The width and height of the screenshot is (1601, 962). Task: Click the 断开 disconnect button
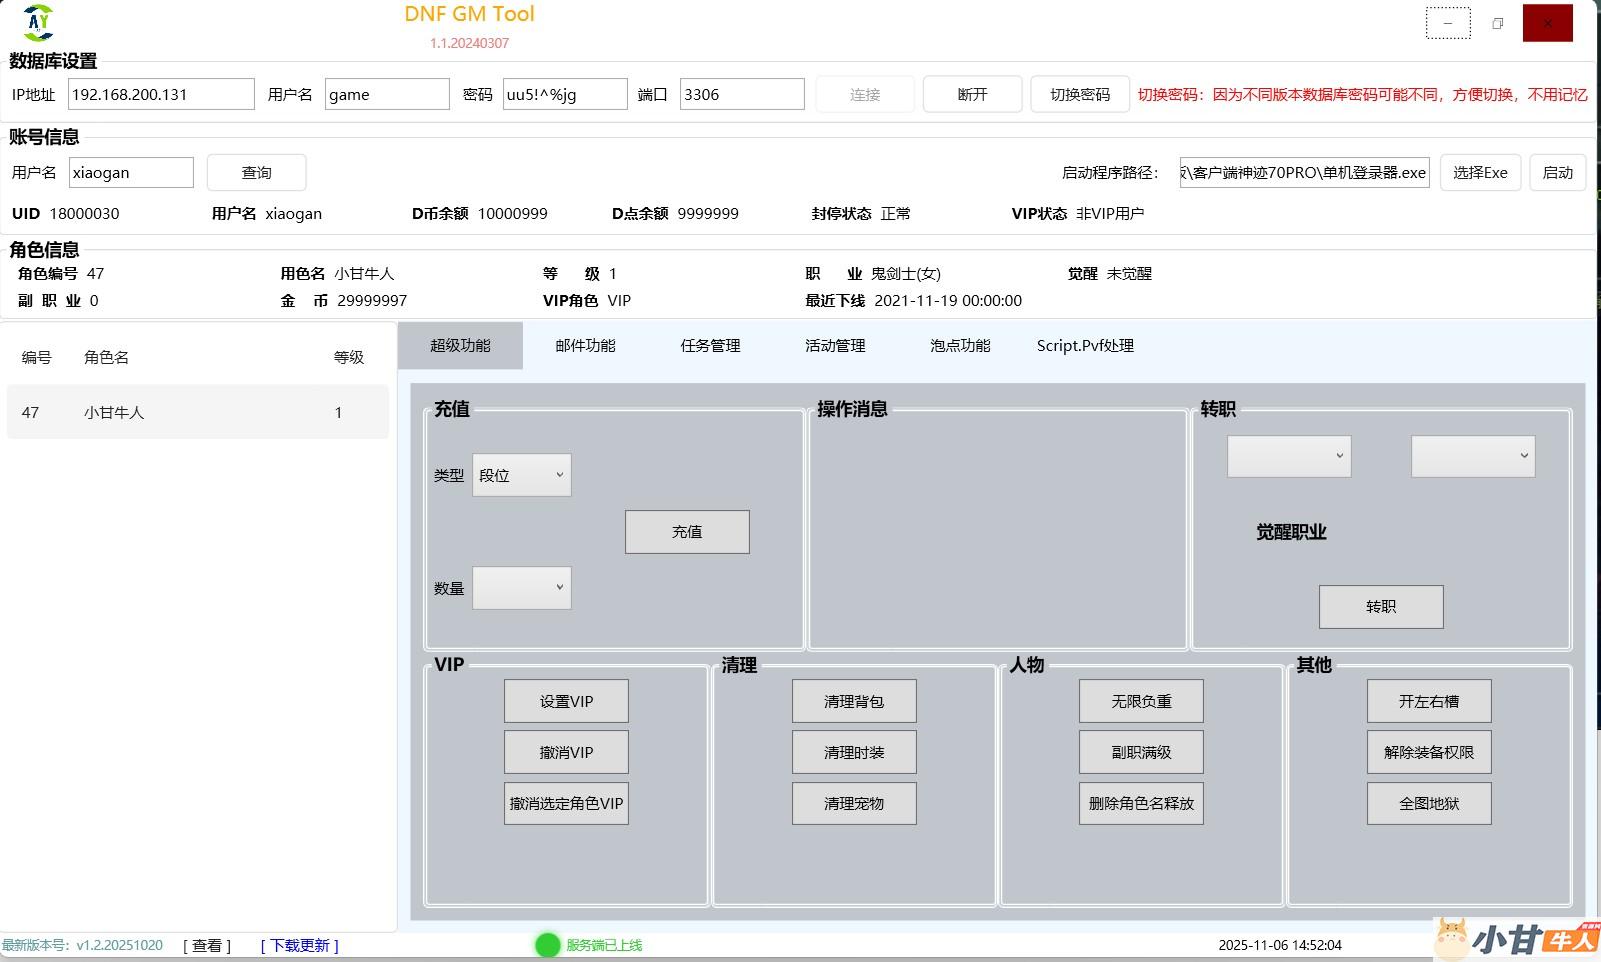(972, 95)
